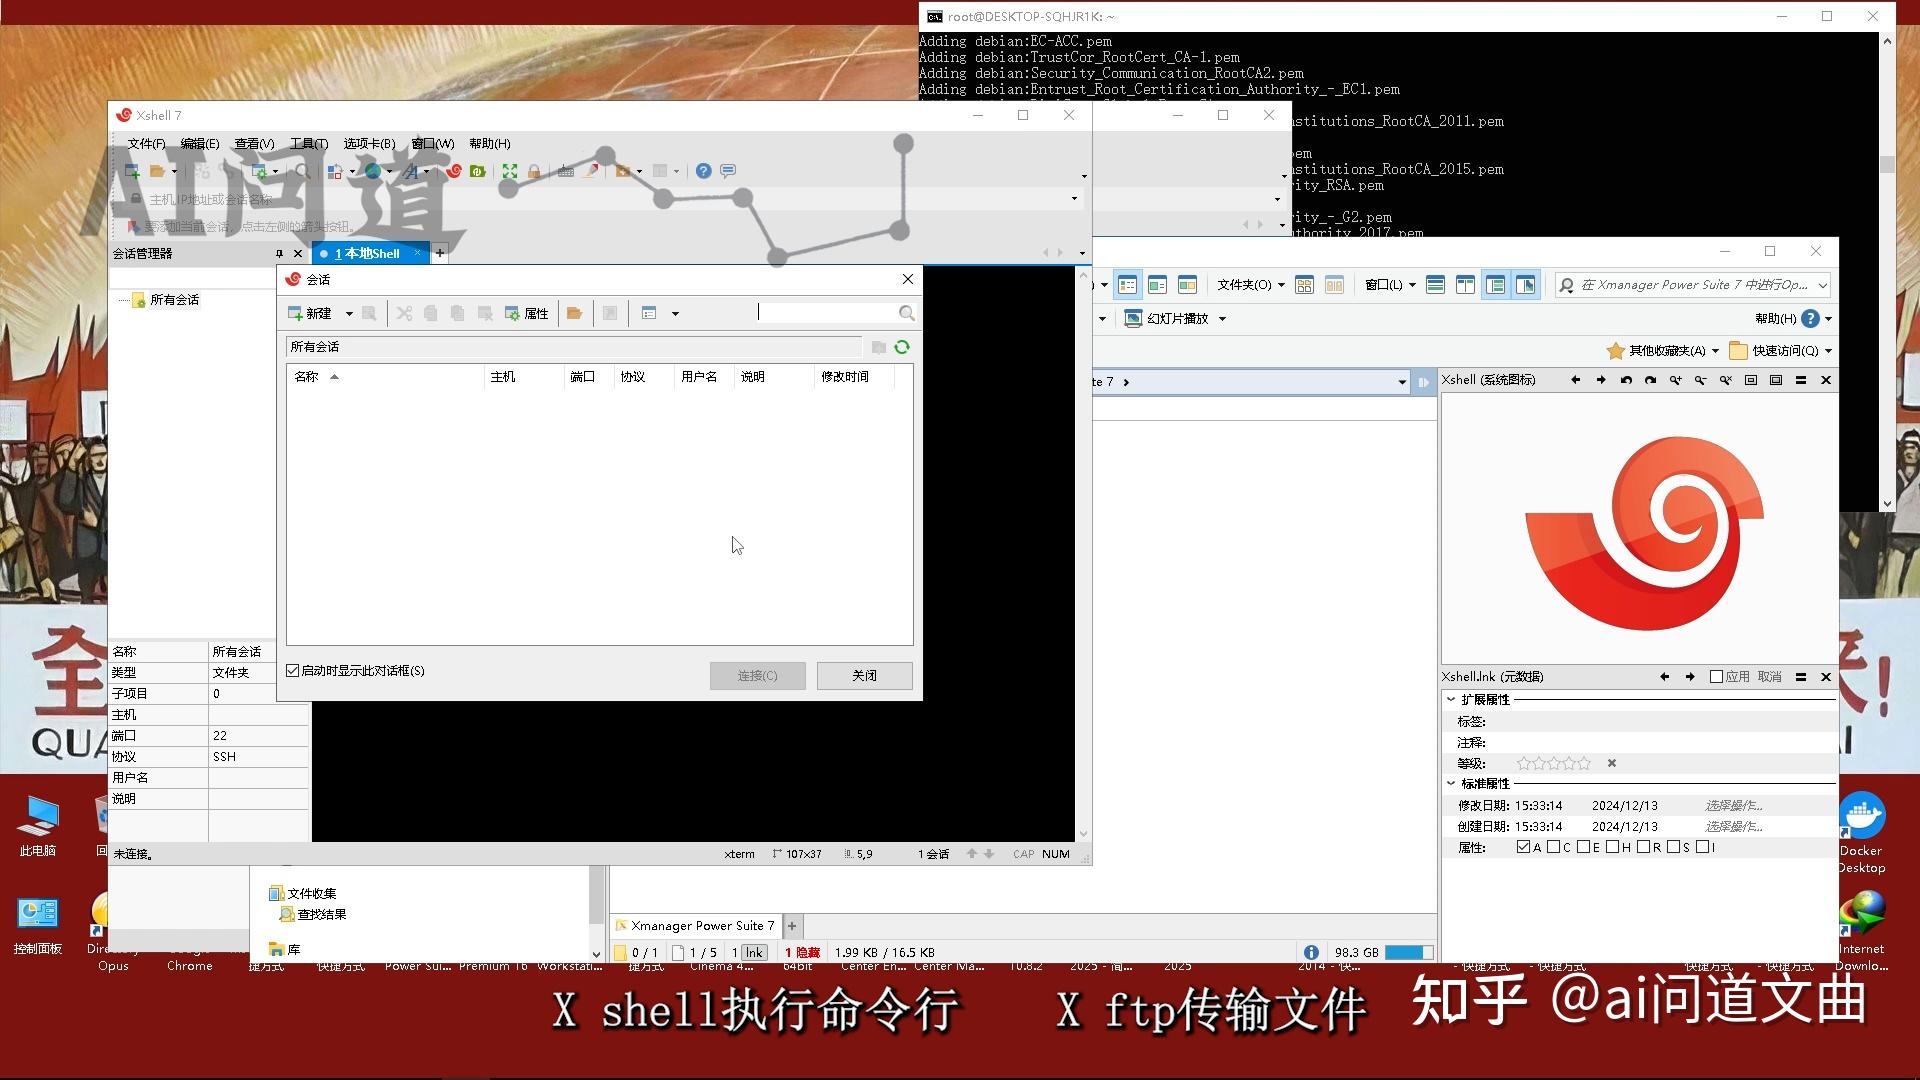The width and height of the screenshot is (1920, 1080).
Task: Open the 幻灯片播放 dropdown arrow
Action: [1222, 319]
